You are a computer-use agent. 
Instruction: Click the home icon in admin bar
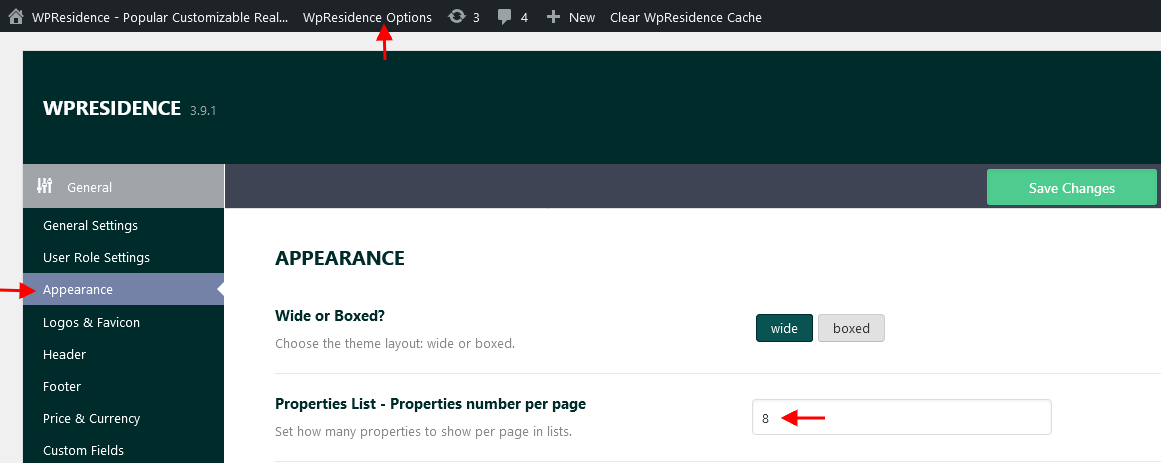(16, 16)
